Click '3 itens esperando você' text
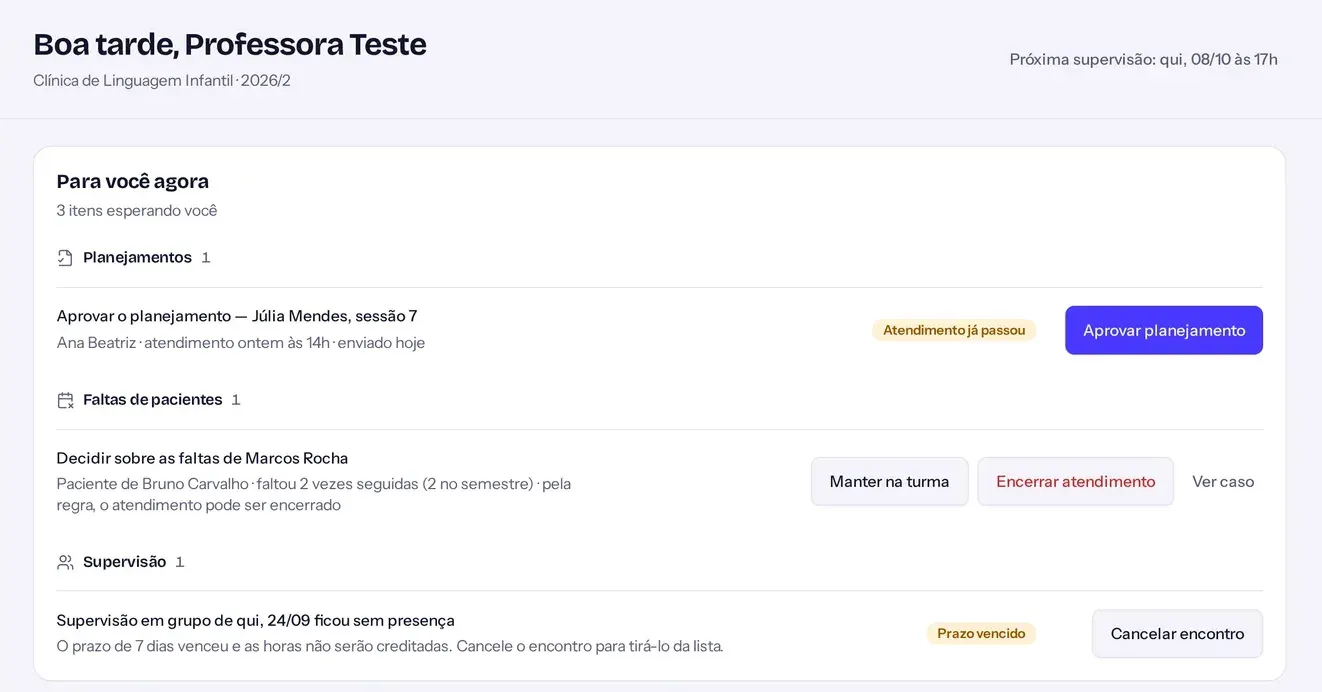Image resolution: width=1322 pixels, height=692 pixels. [137, 210]
